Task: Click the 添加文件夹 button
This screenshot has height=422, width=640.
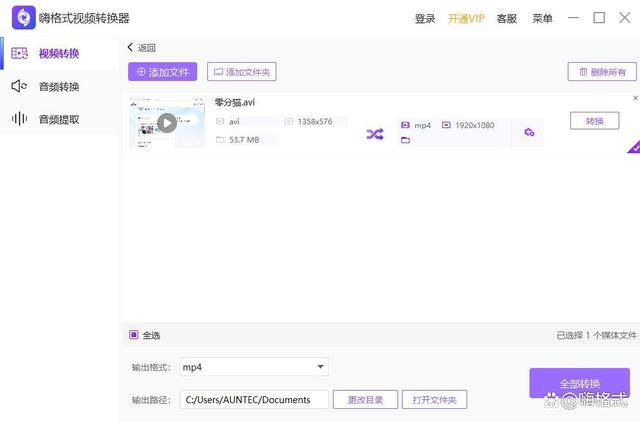Action: [242, 72]
